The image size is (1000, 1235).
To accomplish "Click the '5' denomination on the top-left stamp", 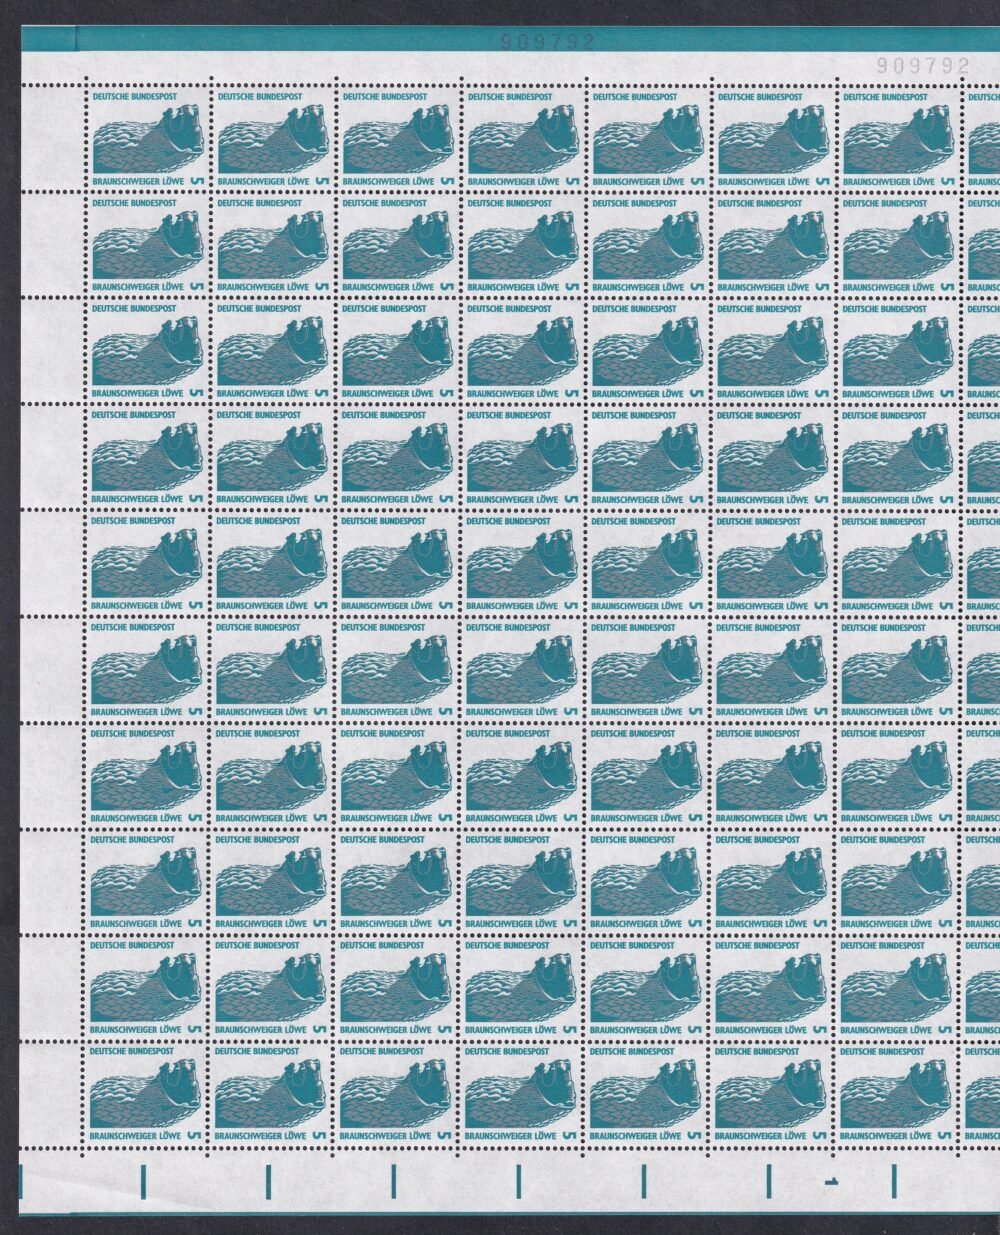I will 196,181.
